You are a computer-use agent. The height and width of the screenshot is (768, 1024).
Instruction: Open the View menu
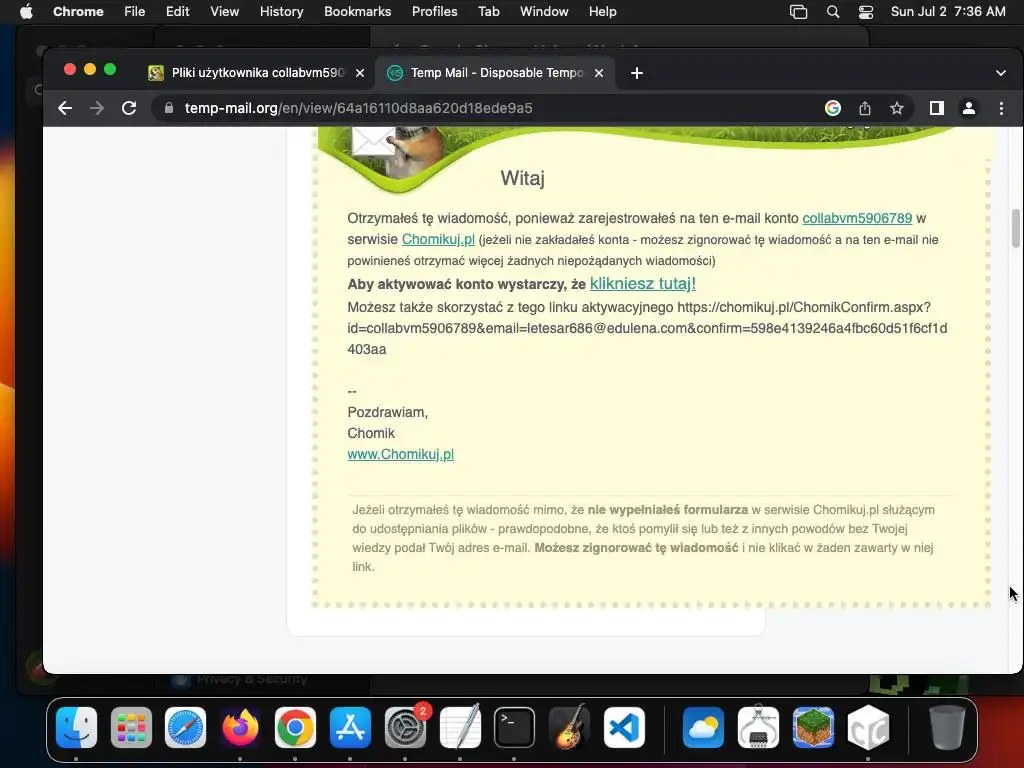tap(225, 12)
